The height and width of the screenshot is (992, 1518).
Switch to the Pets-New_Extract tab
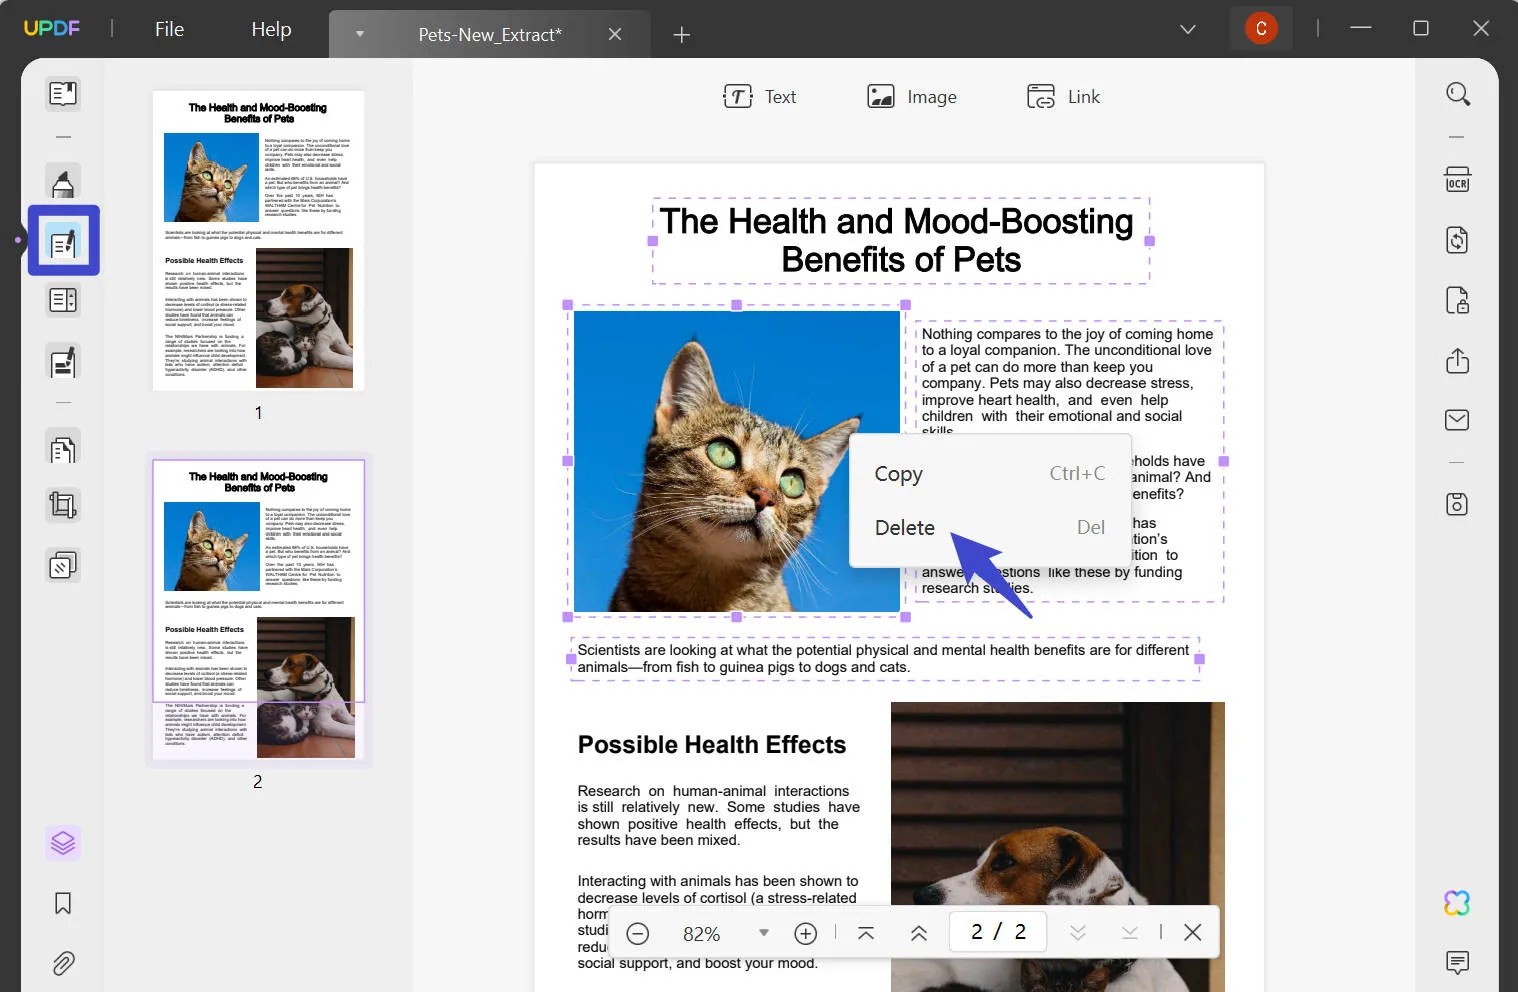pos(491,34)
